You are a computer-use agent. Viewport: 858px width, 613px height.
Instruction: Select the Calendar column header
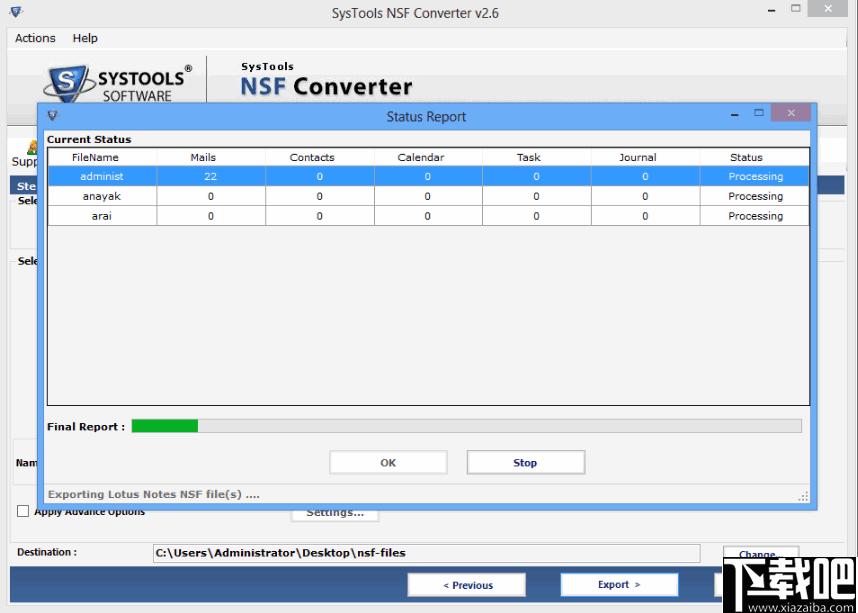[428, 157]
